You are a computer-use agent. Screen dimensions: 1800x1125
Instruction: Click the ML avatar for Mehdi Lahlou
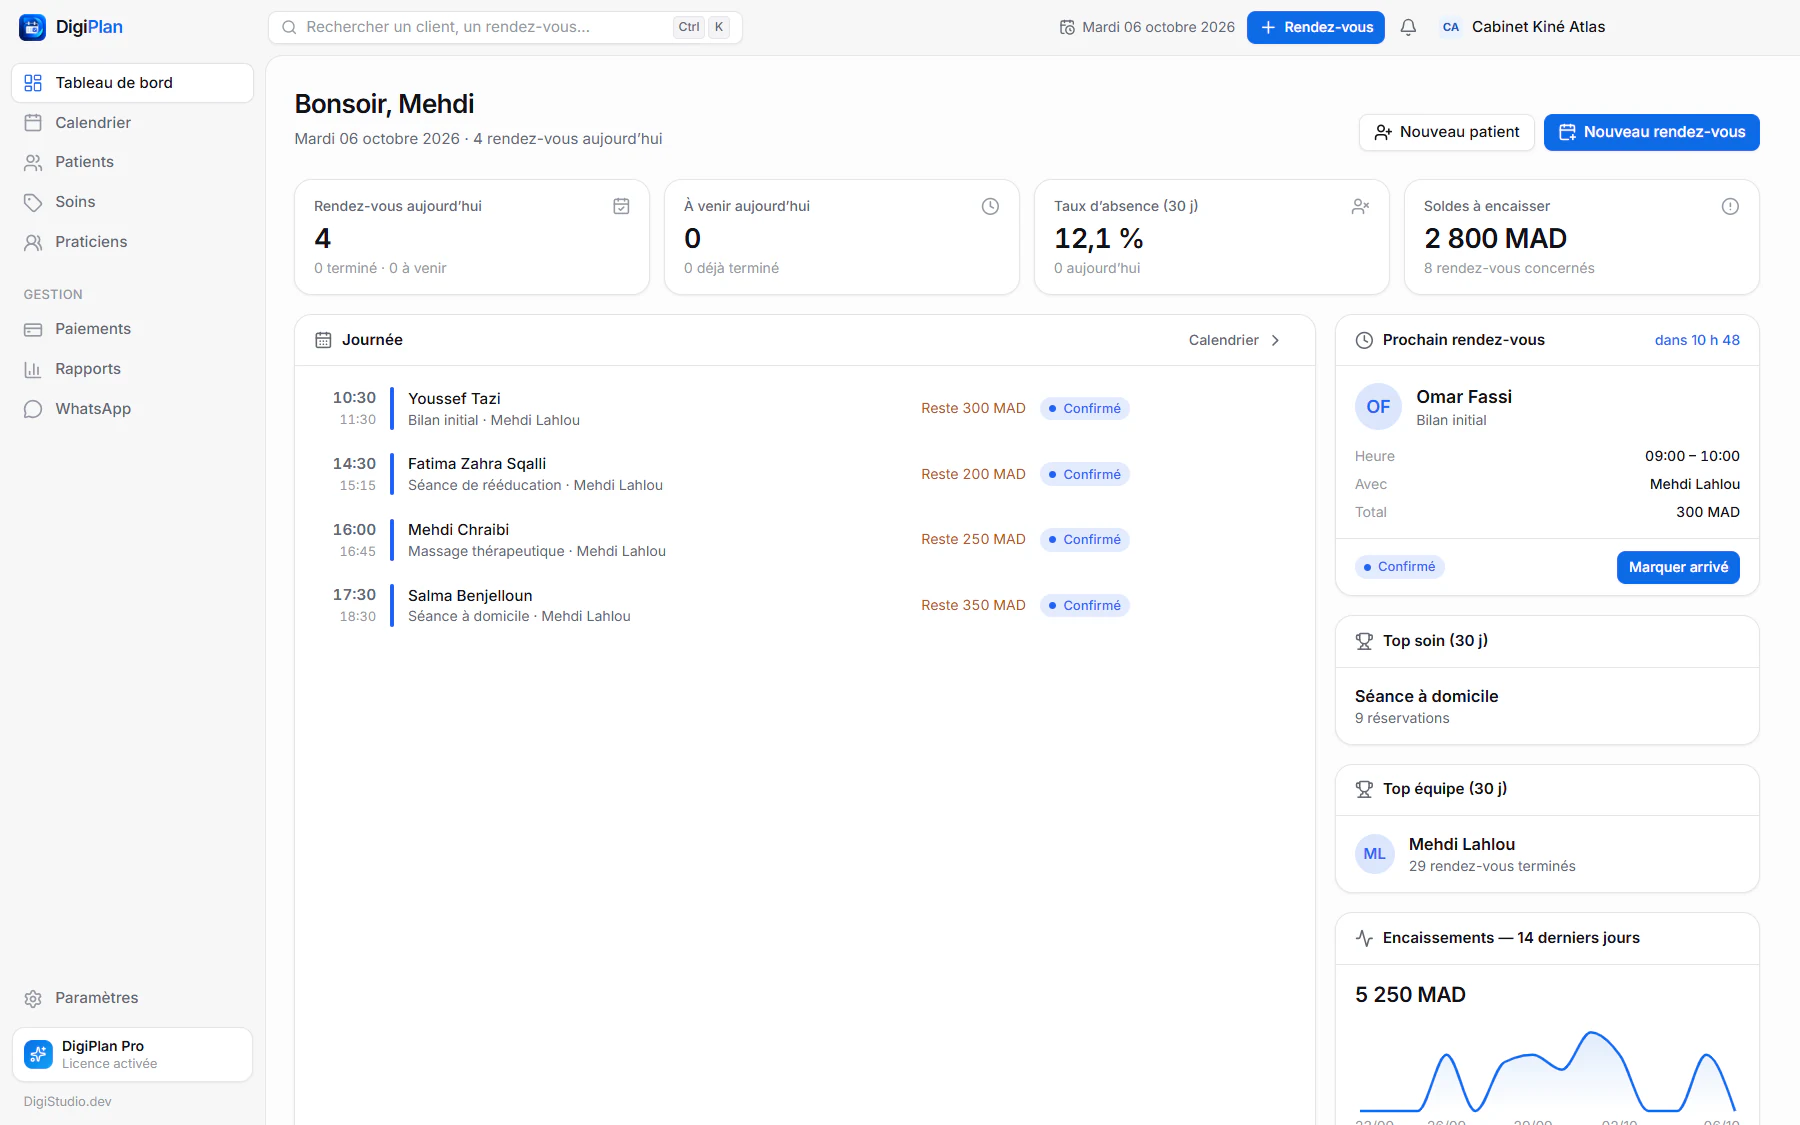[x=1375, y=854]
